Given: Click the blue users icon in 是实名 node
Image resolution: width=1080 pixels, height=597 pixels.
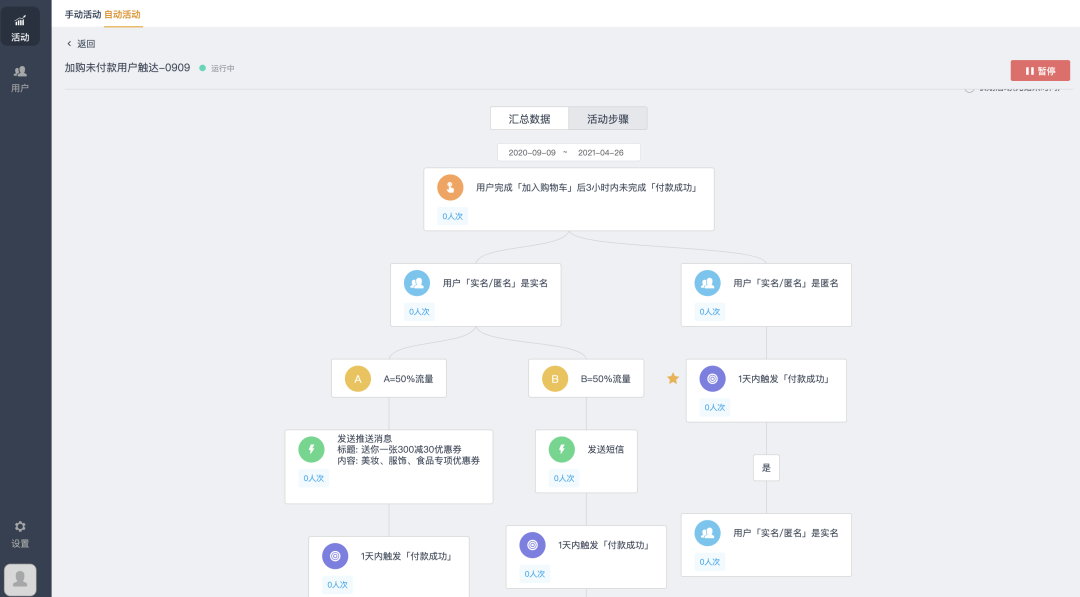Looking at the screenshot, I should coord(417,283).
